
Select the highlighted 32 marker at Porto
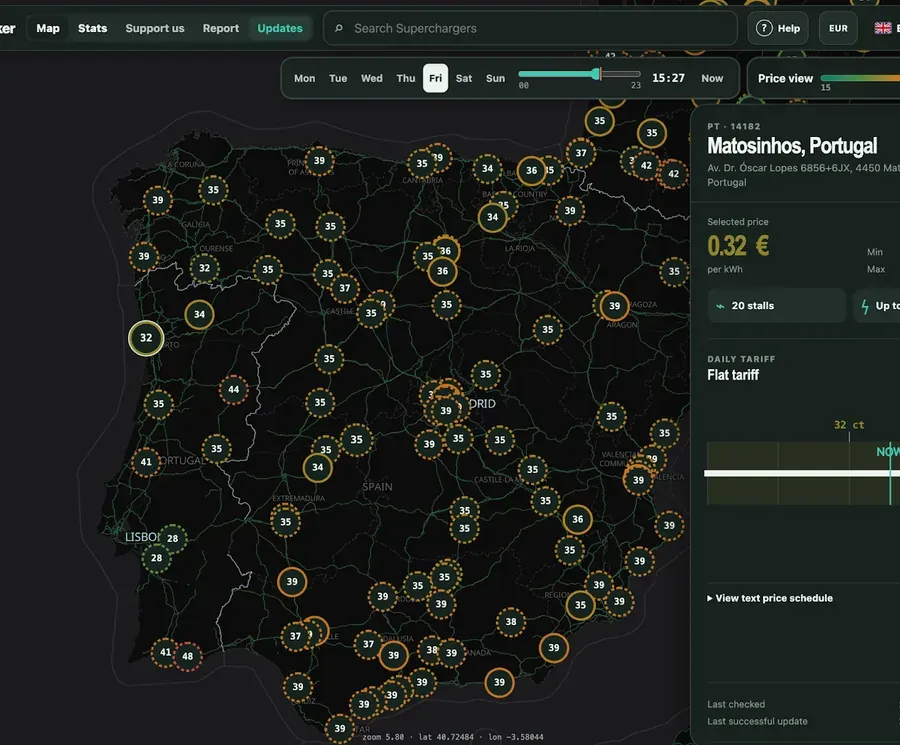pyautogui.click(x=146, y=338)
